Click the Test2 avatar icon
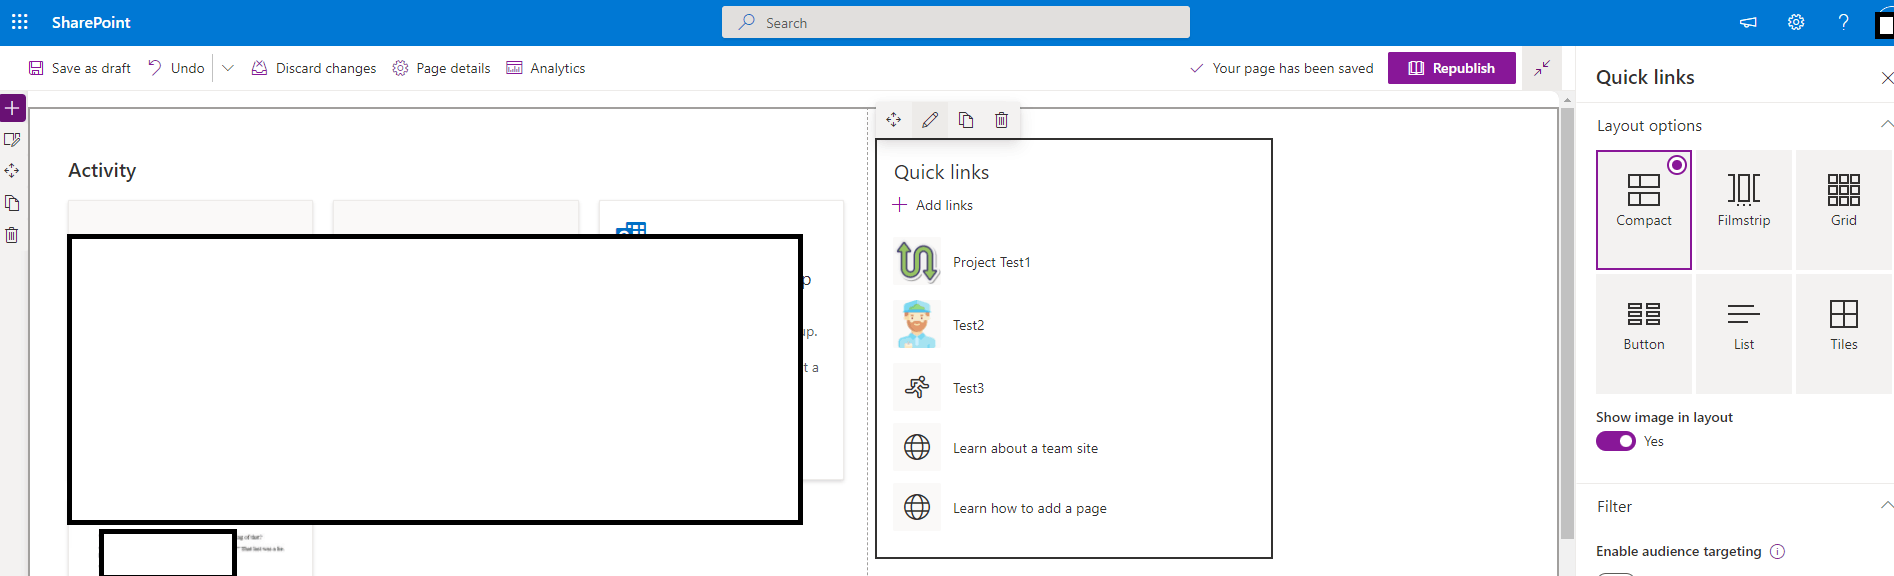 [917, 325]
